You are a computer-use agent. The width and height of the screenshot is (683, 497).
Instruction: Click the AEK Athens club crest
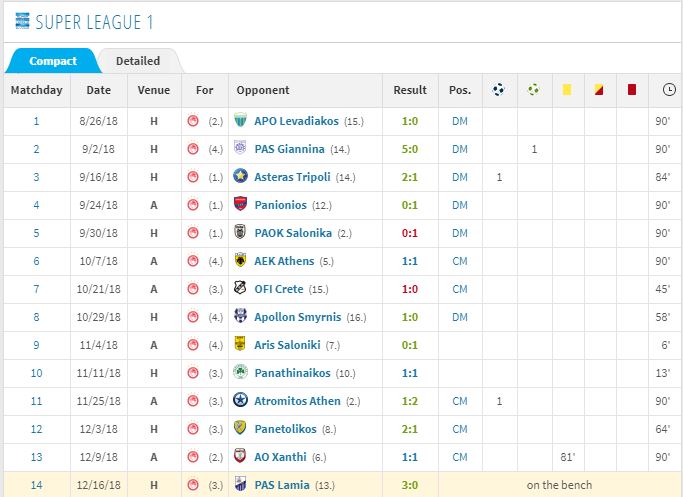click(x=240, y=261)
